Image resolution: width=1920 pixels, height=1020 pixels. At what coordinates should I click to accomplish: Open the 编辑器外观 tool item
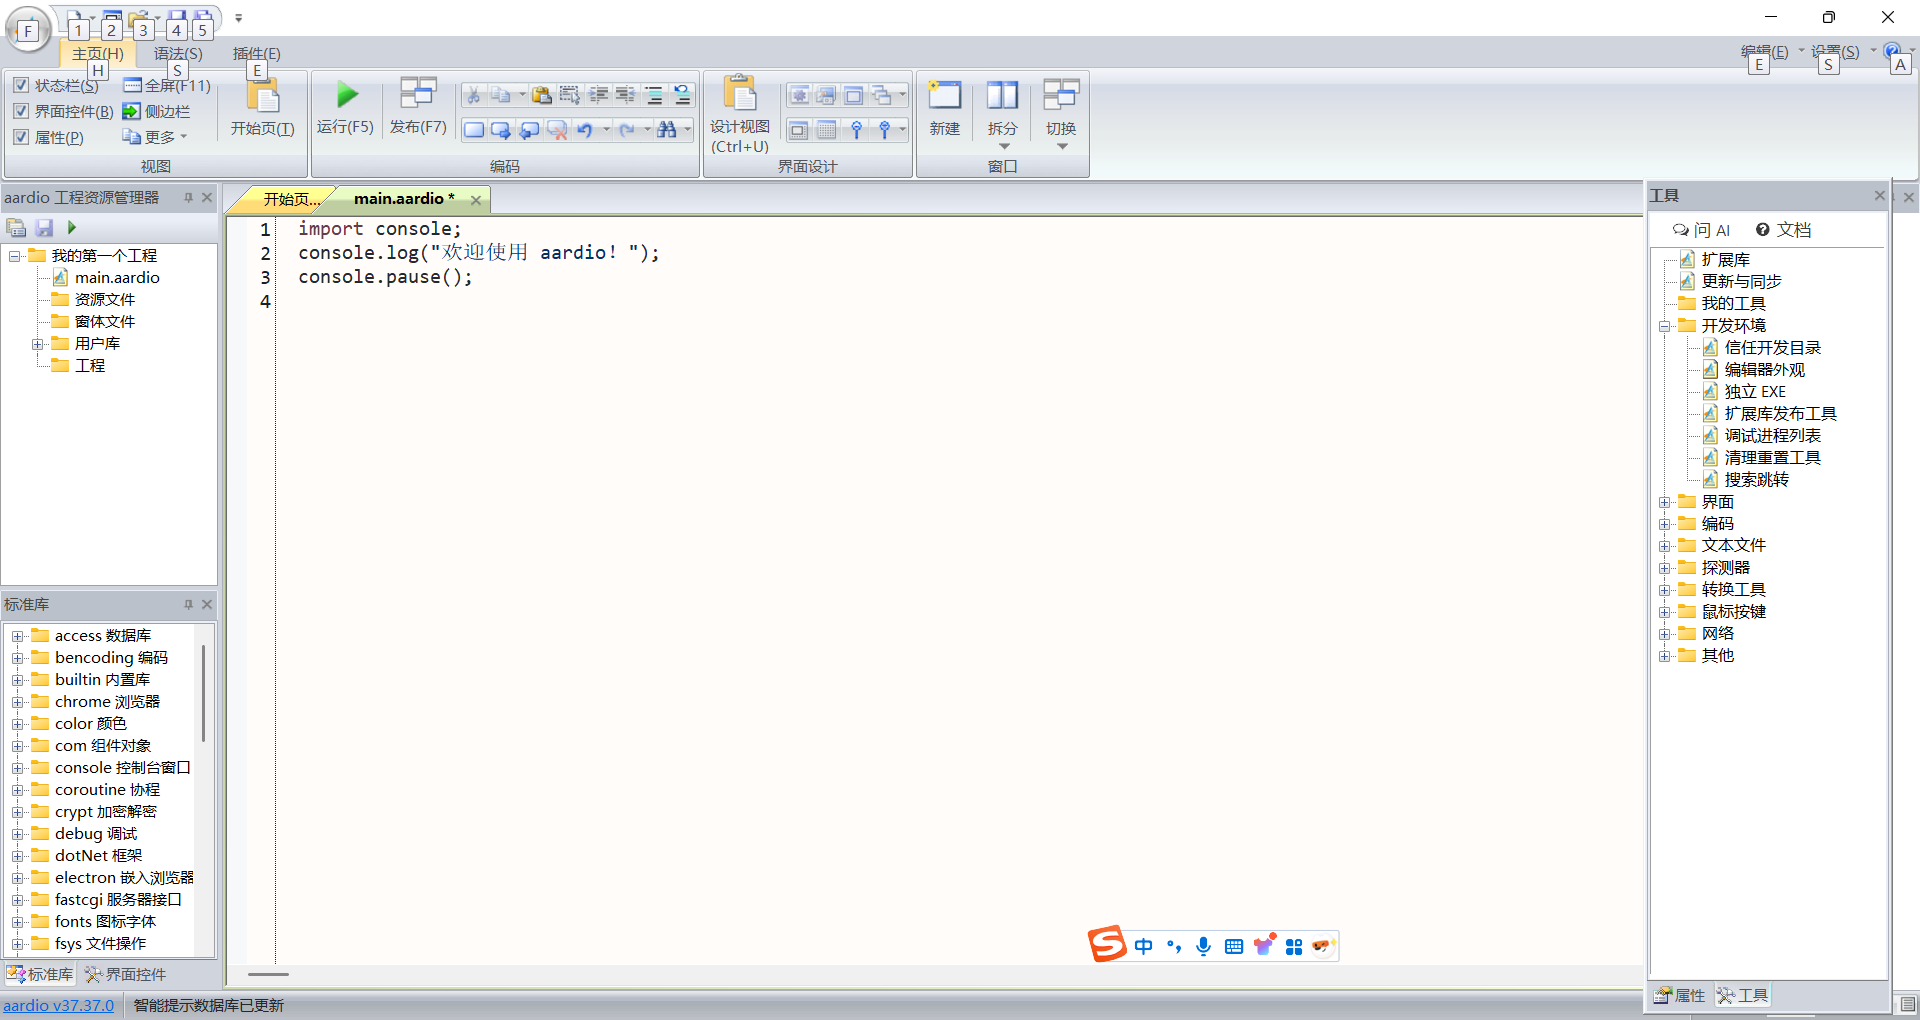1765,370
